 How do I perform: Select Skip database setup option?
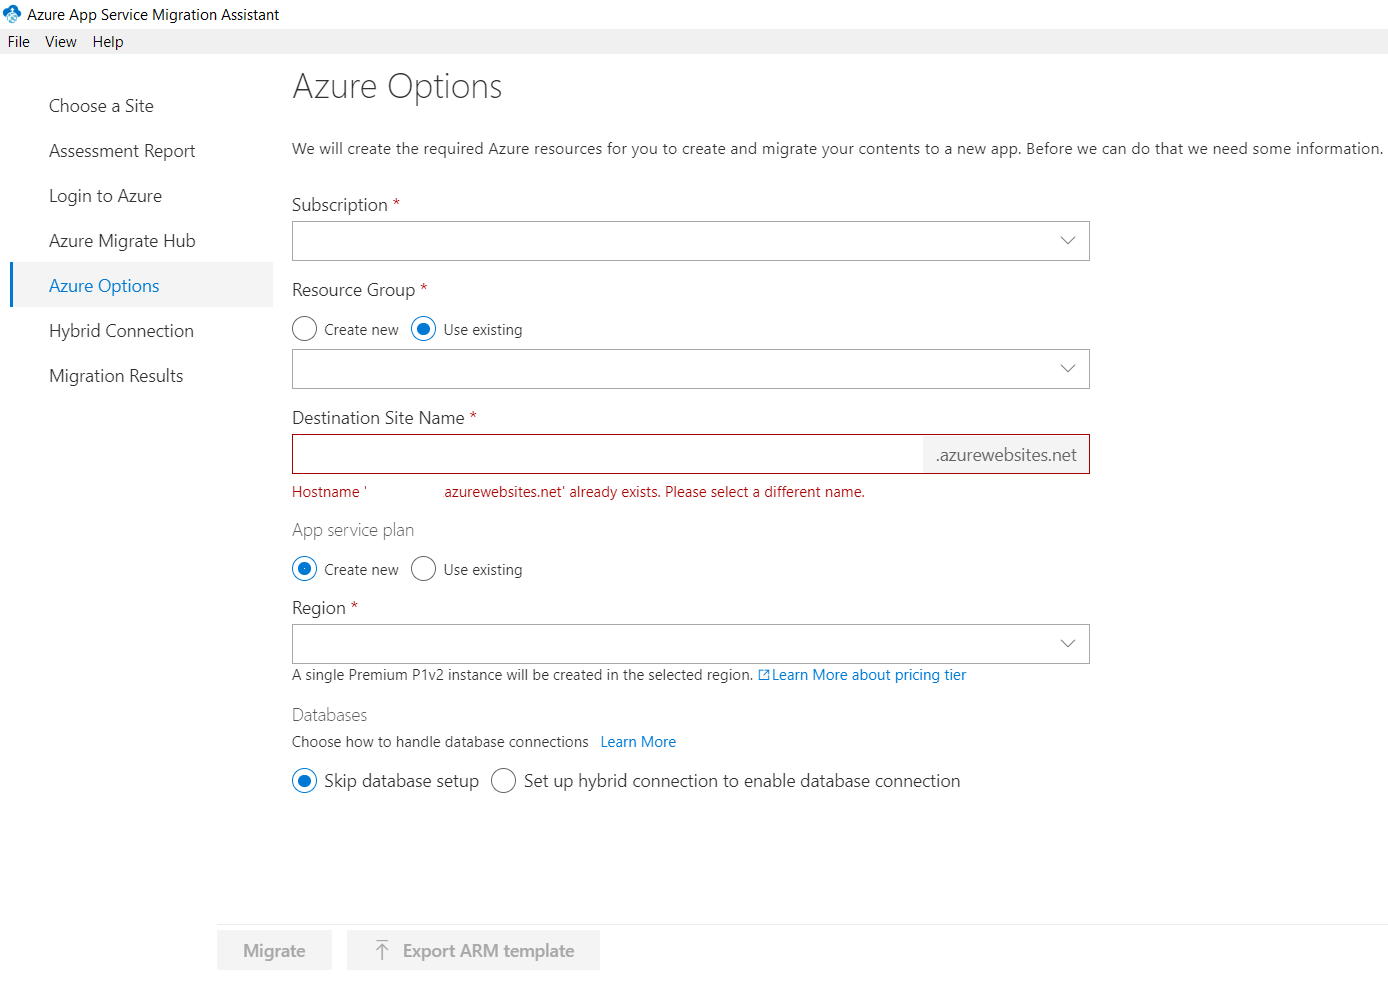(305, 781)
